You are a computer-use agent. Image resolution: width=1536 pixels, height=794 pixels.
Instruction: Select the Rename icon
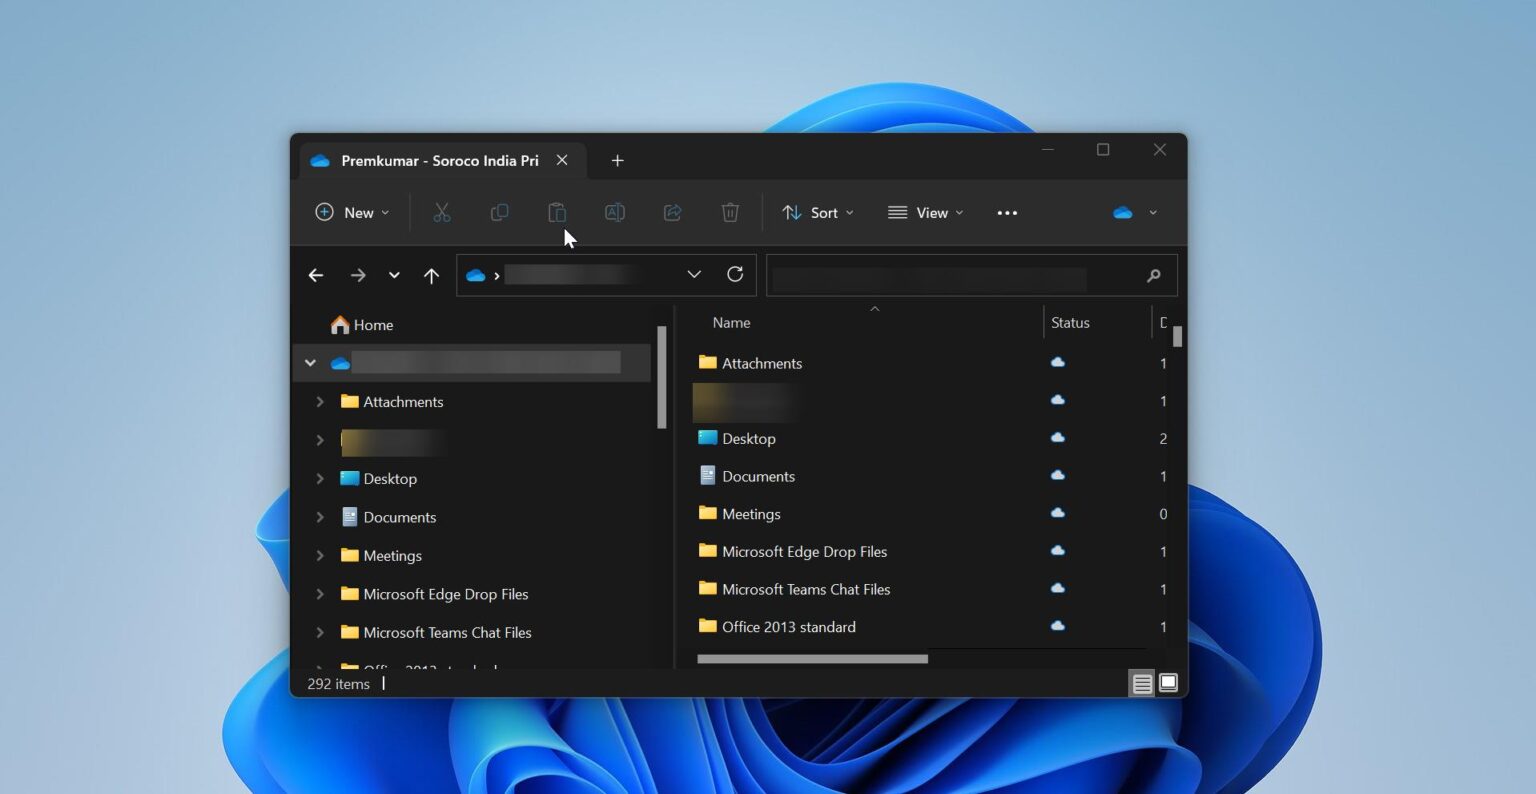tap(614, 212)
